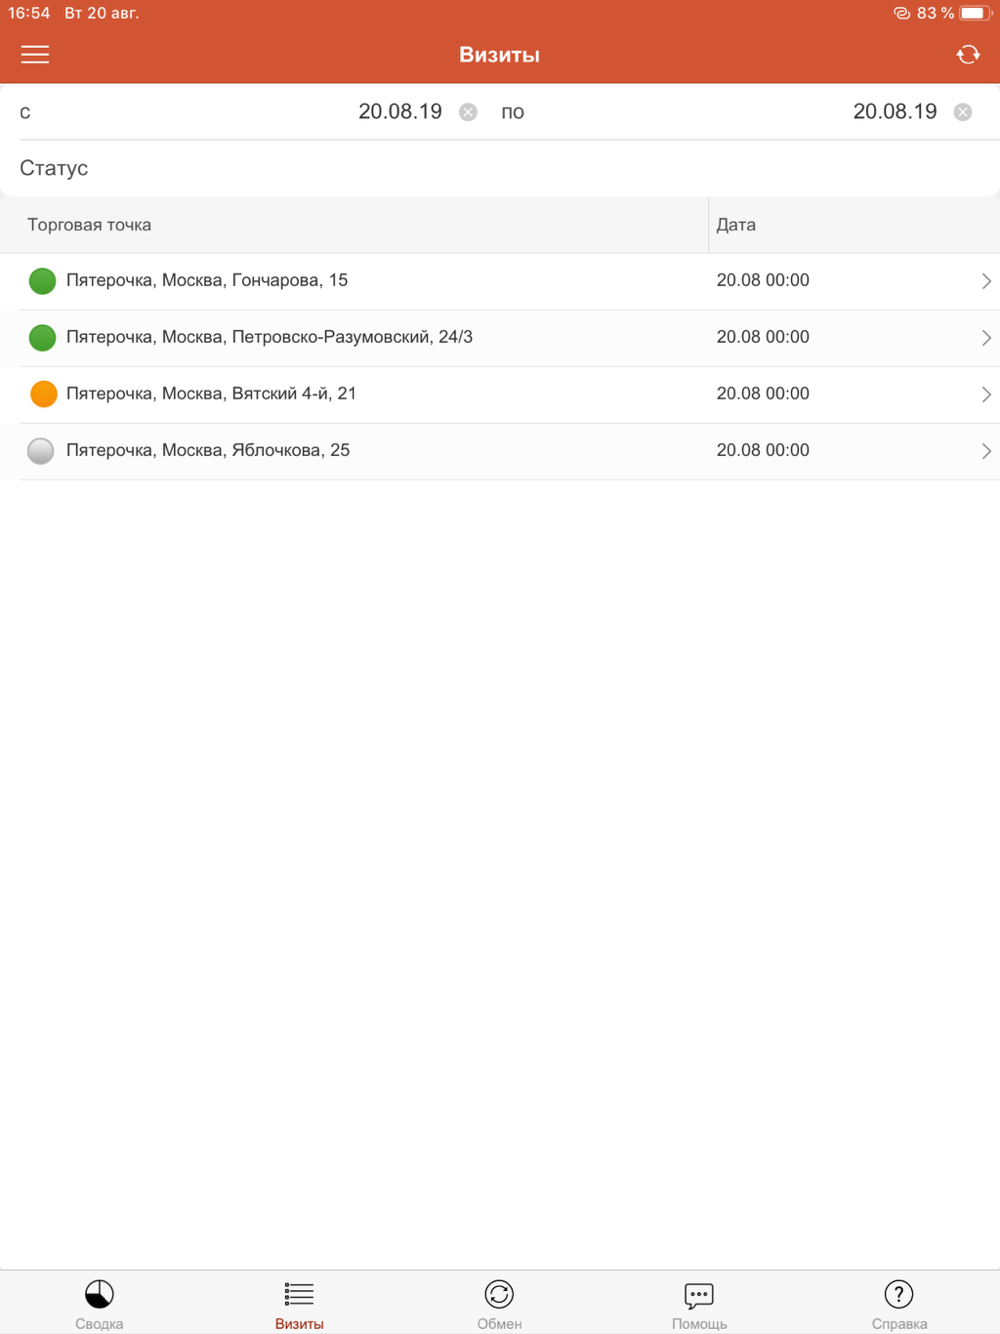Select date 20.08 00:00 in Петровско-Разумовский row
Image resolution: width=1000 pixels, height=1334 pixels.
[763, 337]
